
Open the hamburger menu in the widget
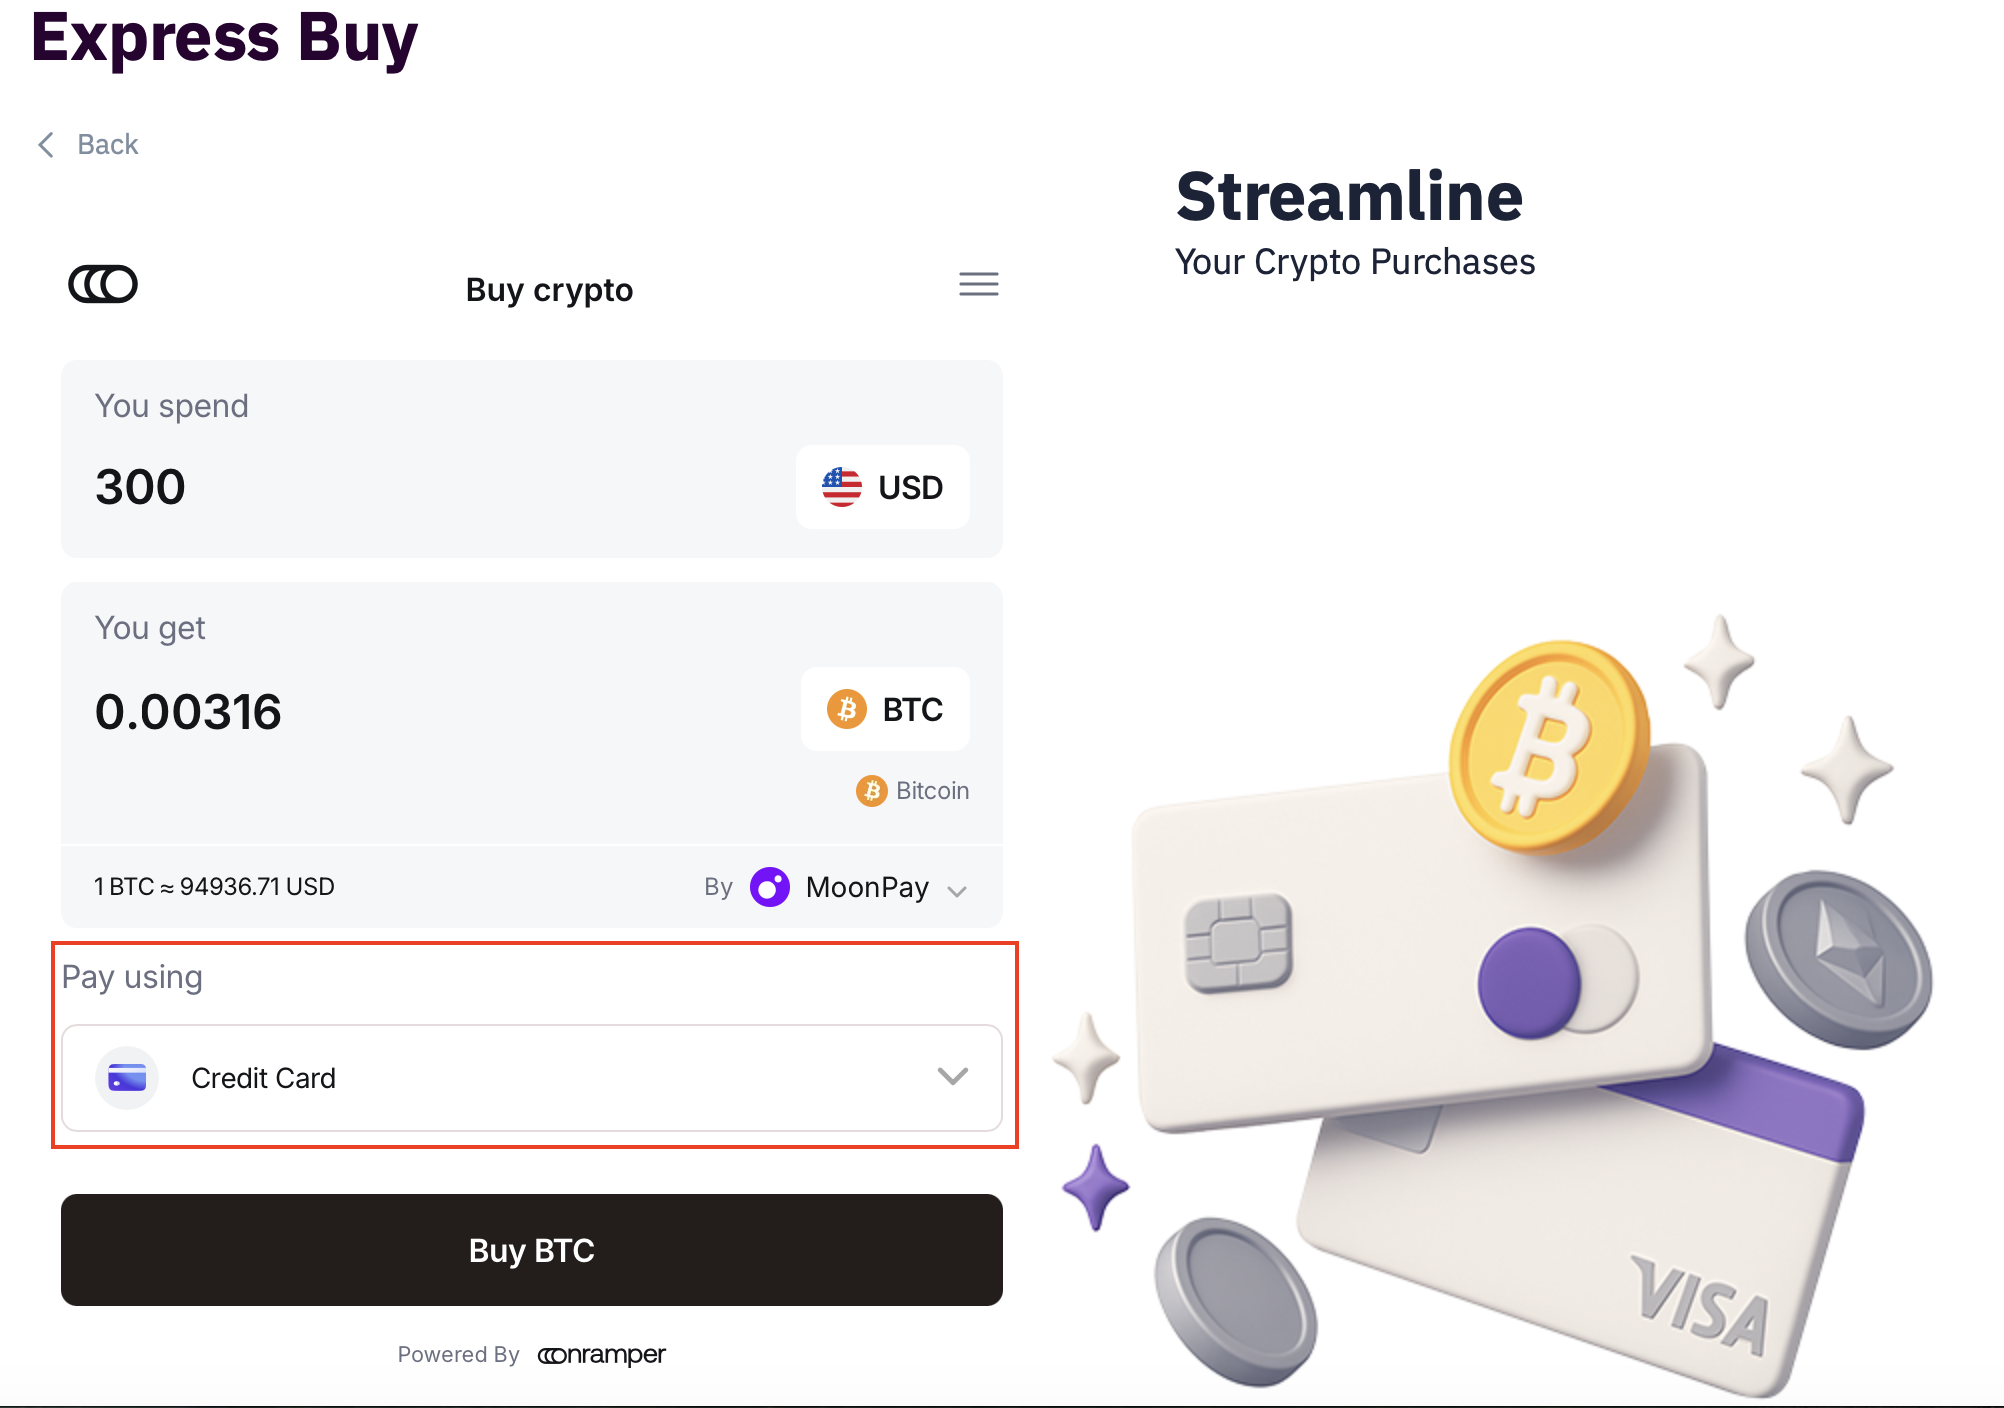tap(978, 284)
